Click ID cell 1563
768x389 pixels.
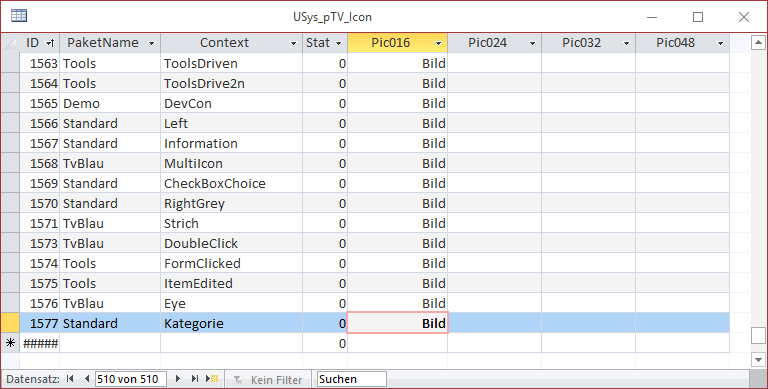point(40,63)
